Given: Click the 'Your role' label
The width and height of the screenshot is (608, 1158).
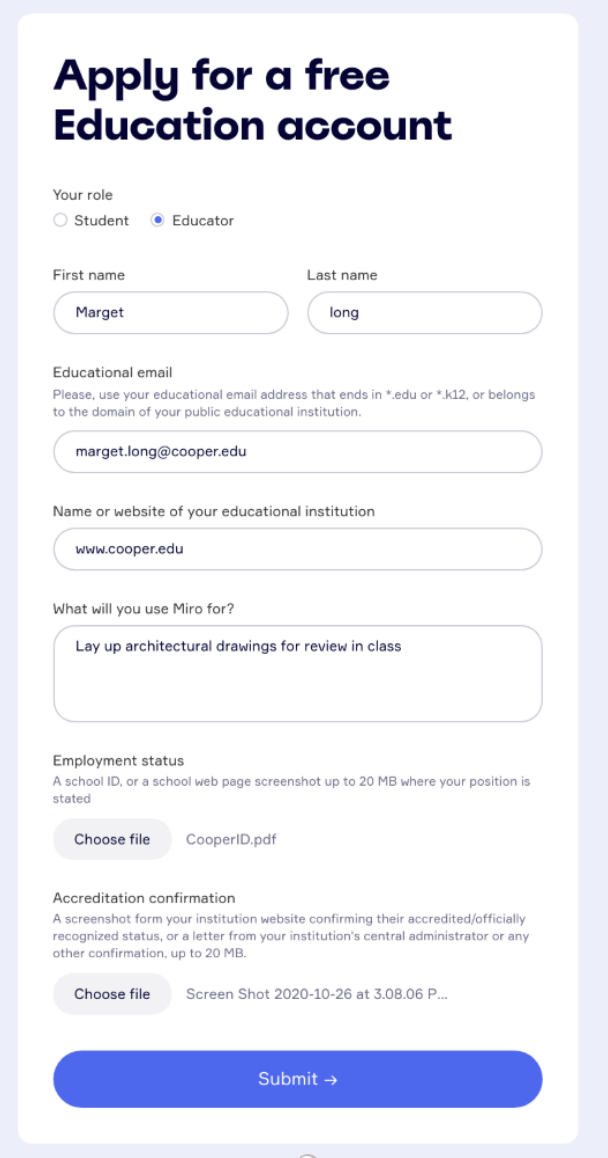Looking at the screenshot, I should 83,195.
